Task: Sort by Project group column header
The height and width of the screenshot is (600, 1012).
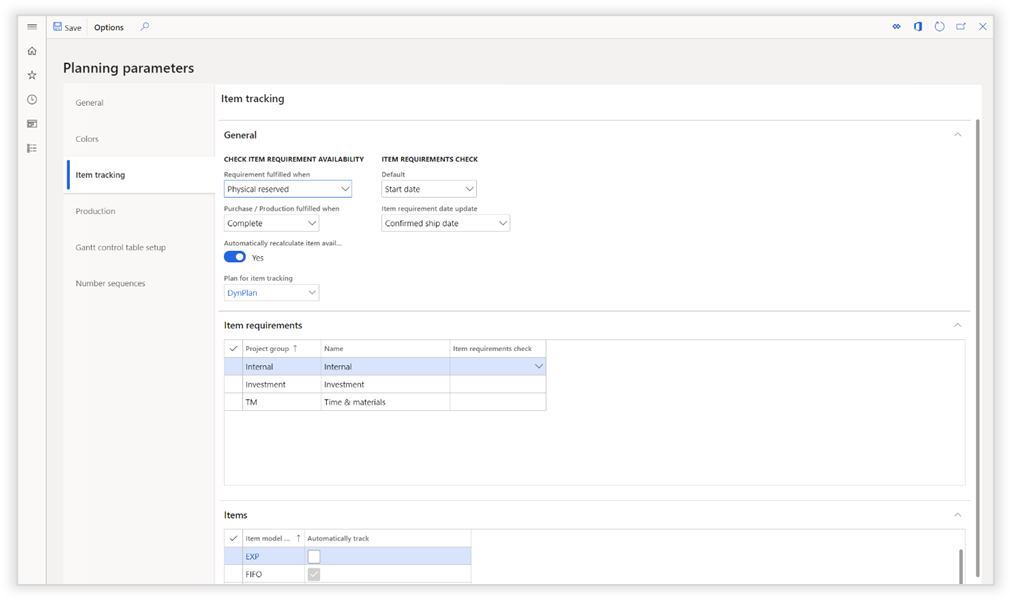Action: coord(281,348)
